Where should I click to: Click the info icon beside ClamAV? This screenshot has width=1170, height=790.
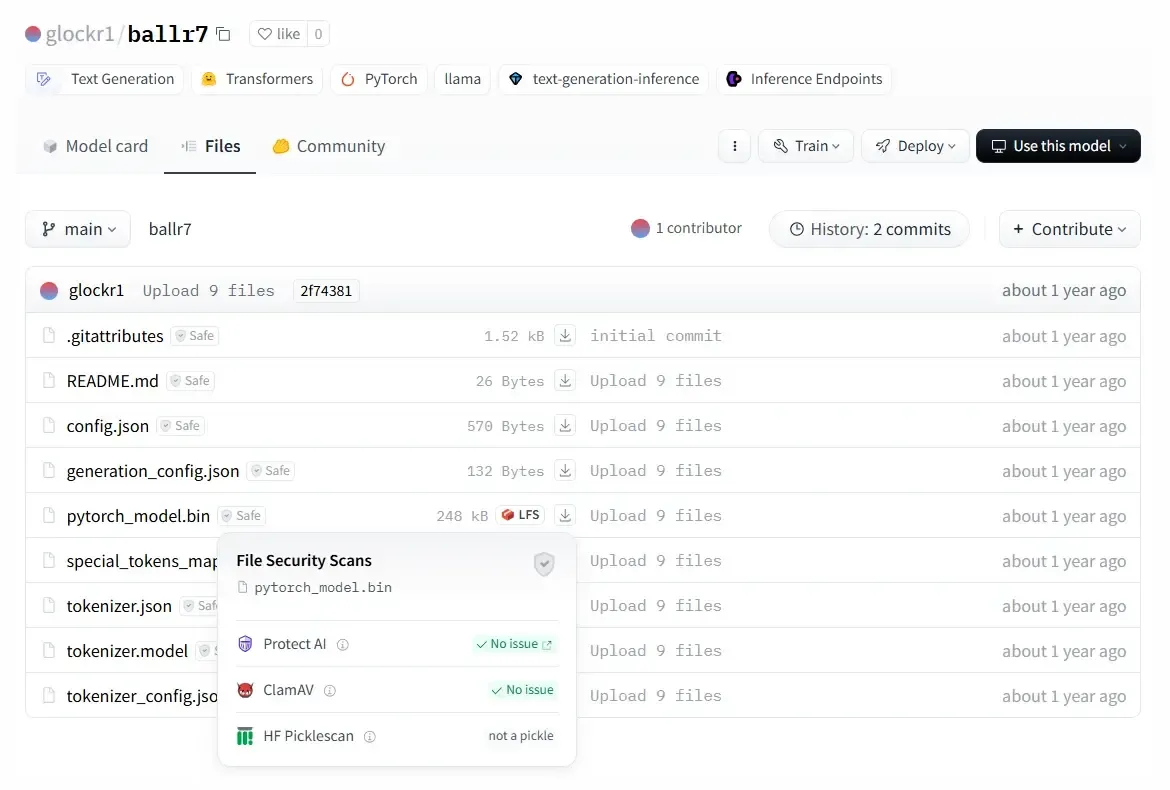coord(330,691)
